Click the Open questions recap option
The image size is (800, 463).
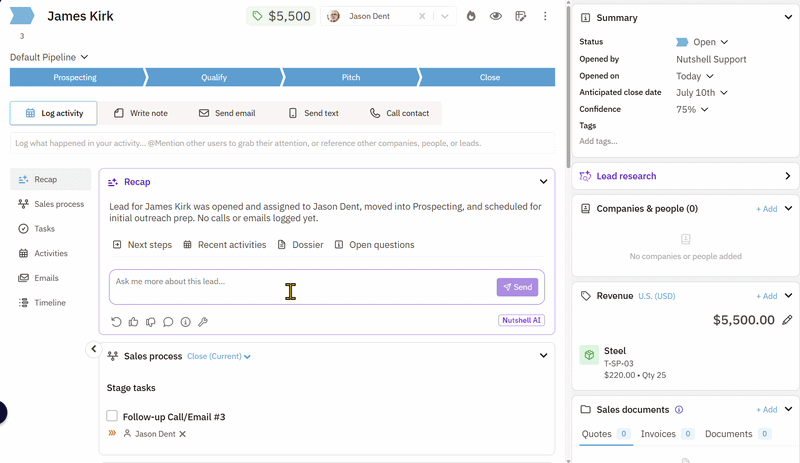(x=374, y=245)
